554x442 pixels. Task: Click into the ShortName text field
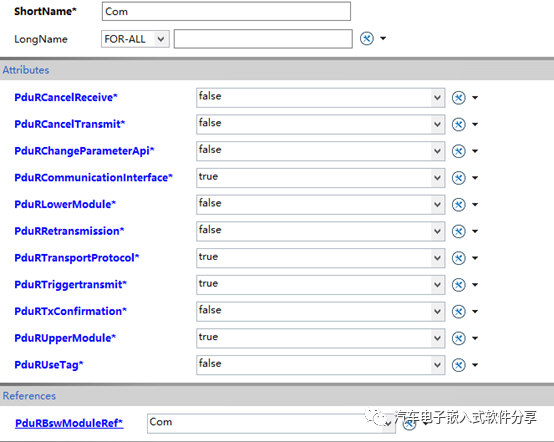(x=226, y=11)
